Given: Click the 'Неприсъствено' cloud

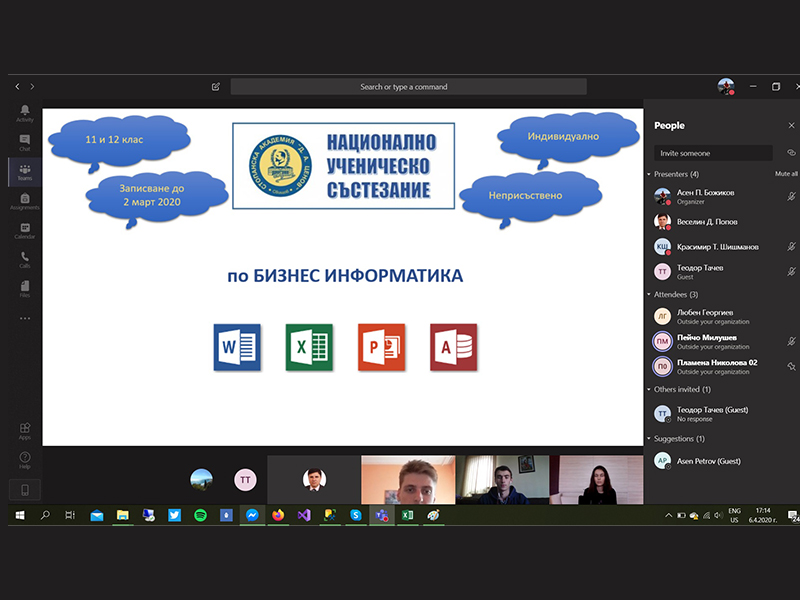Looking at the screenshot, I should 530,199.
